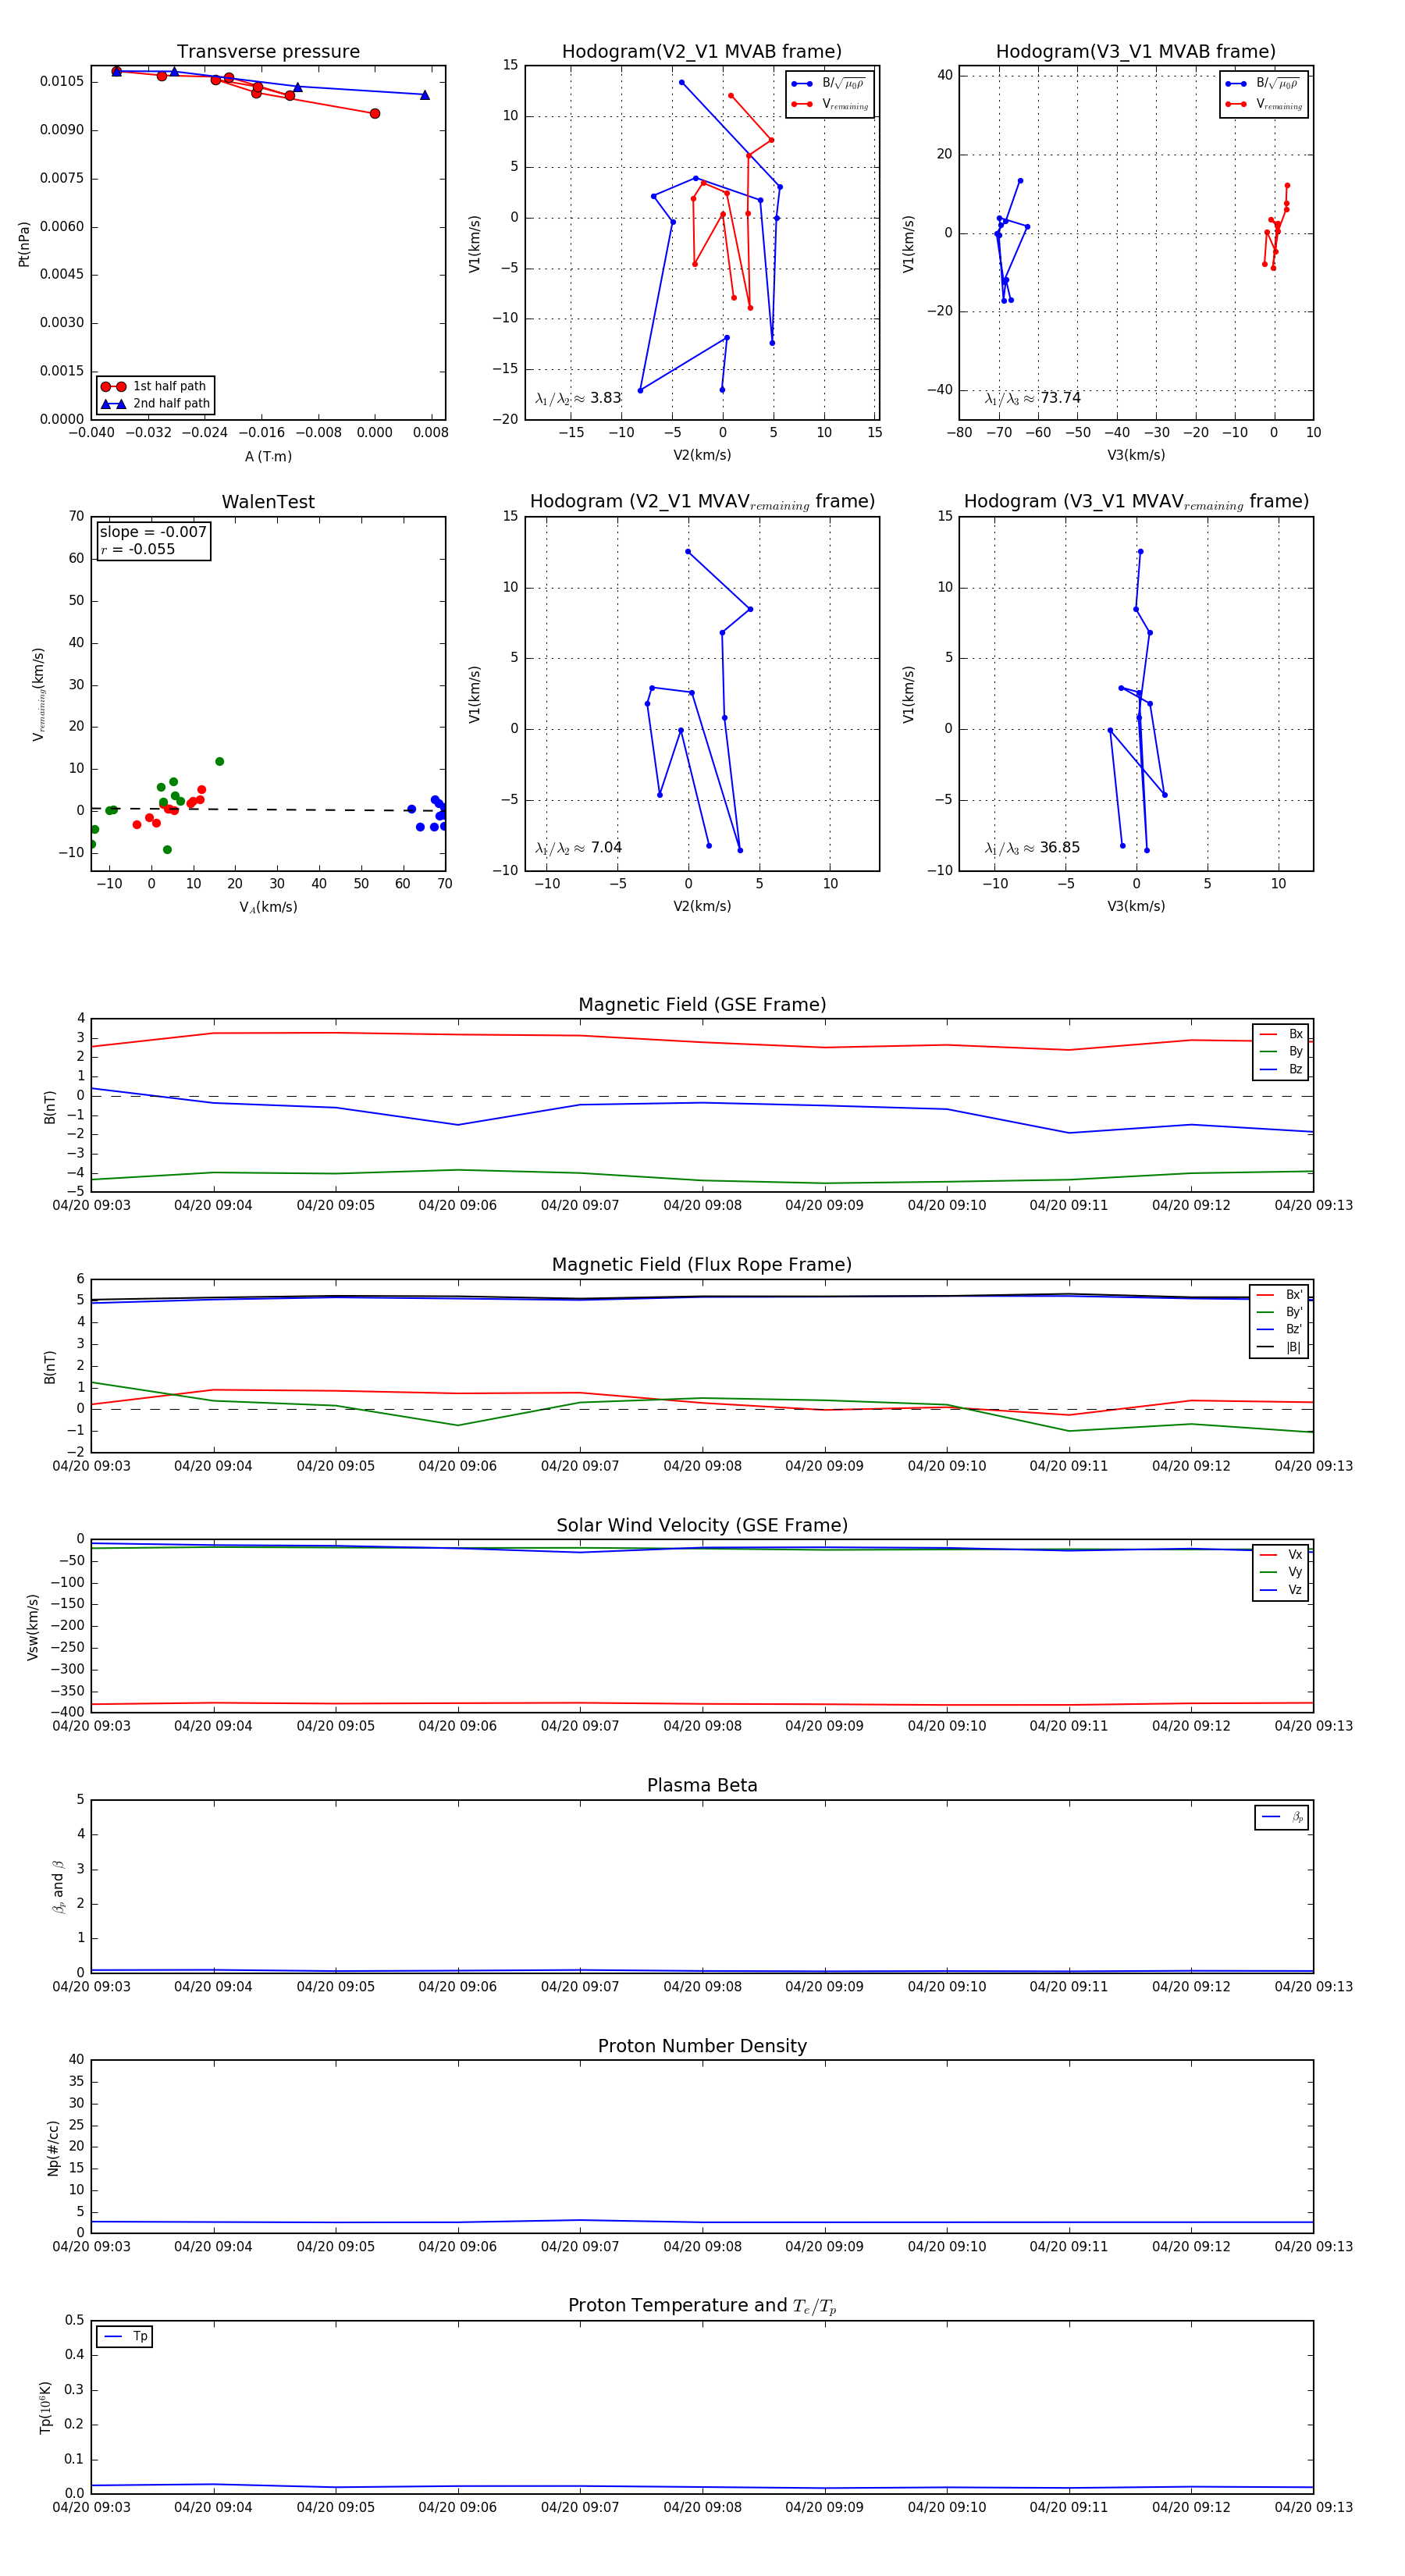Click the highest green dot in WalenTest plot
Image resolution: width=1405 pixels, height=2576 pixels.
click(220, 762)
